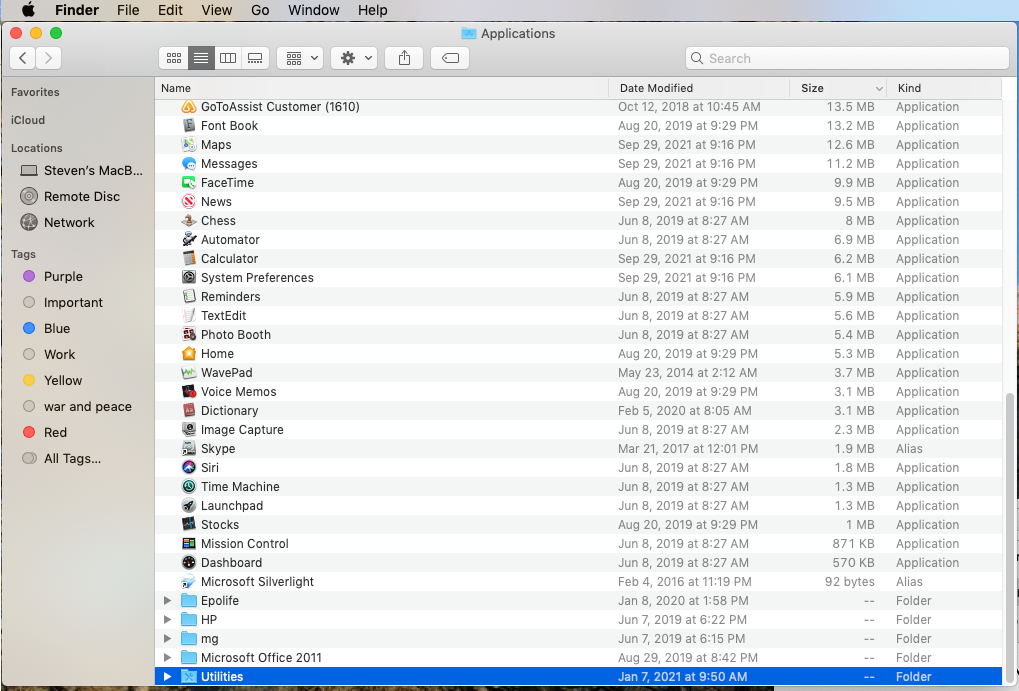
Task: Select the Launchpad app icon
Action: [188, 505]
